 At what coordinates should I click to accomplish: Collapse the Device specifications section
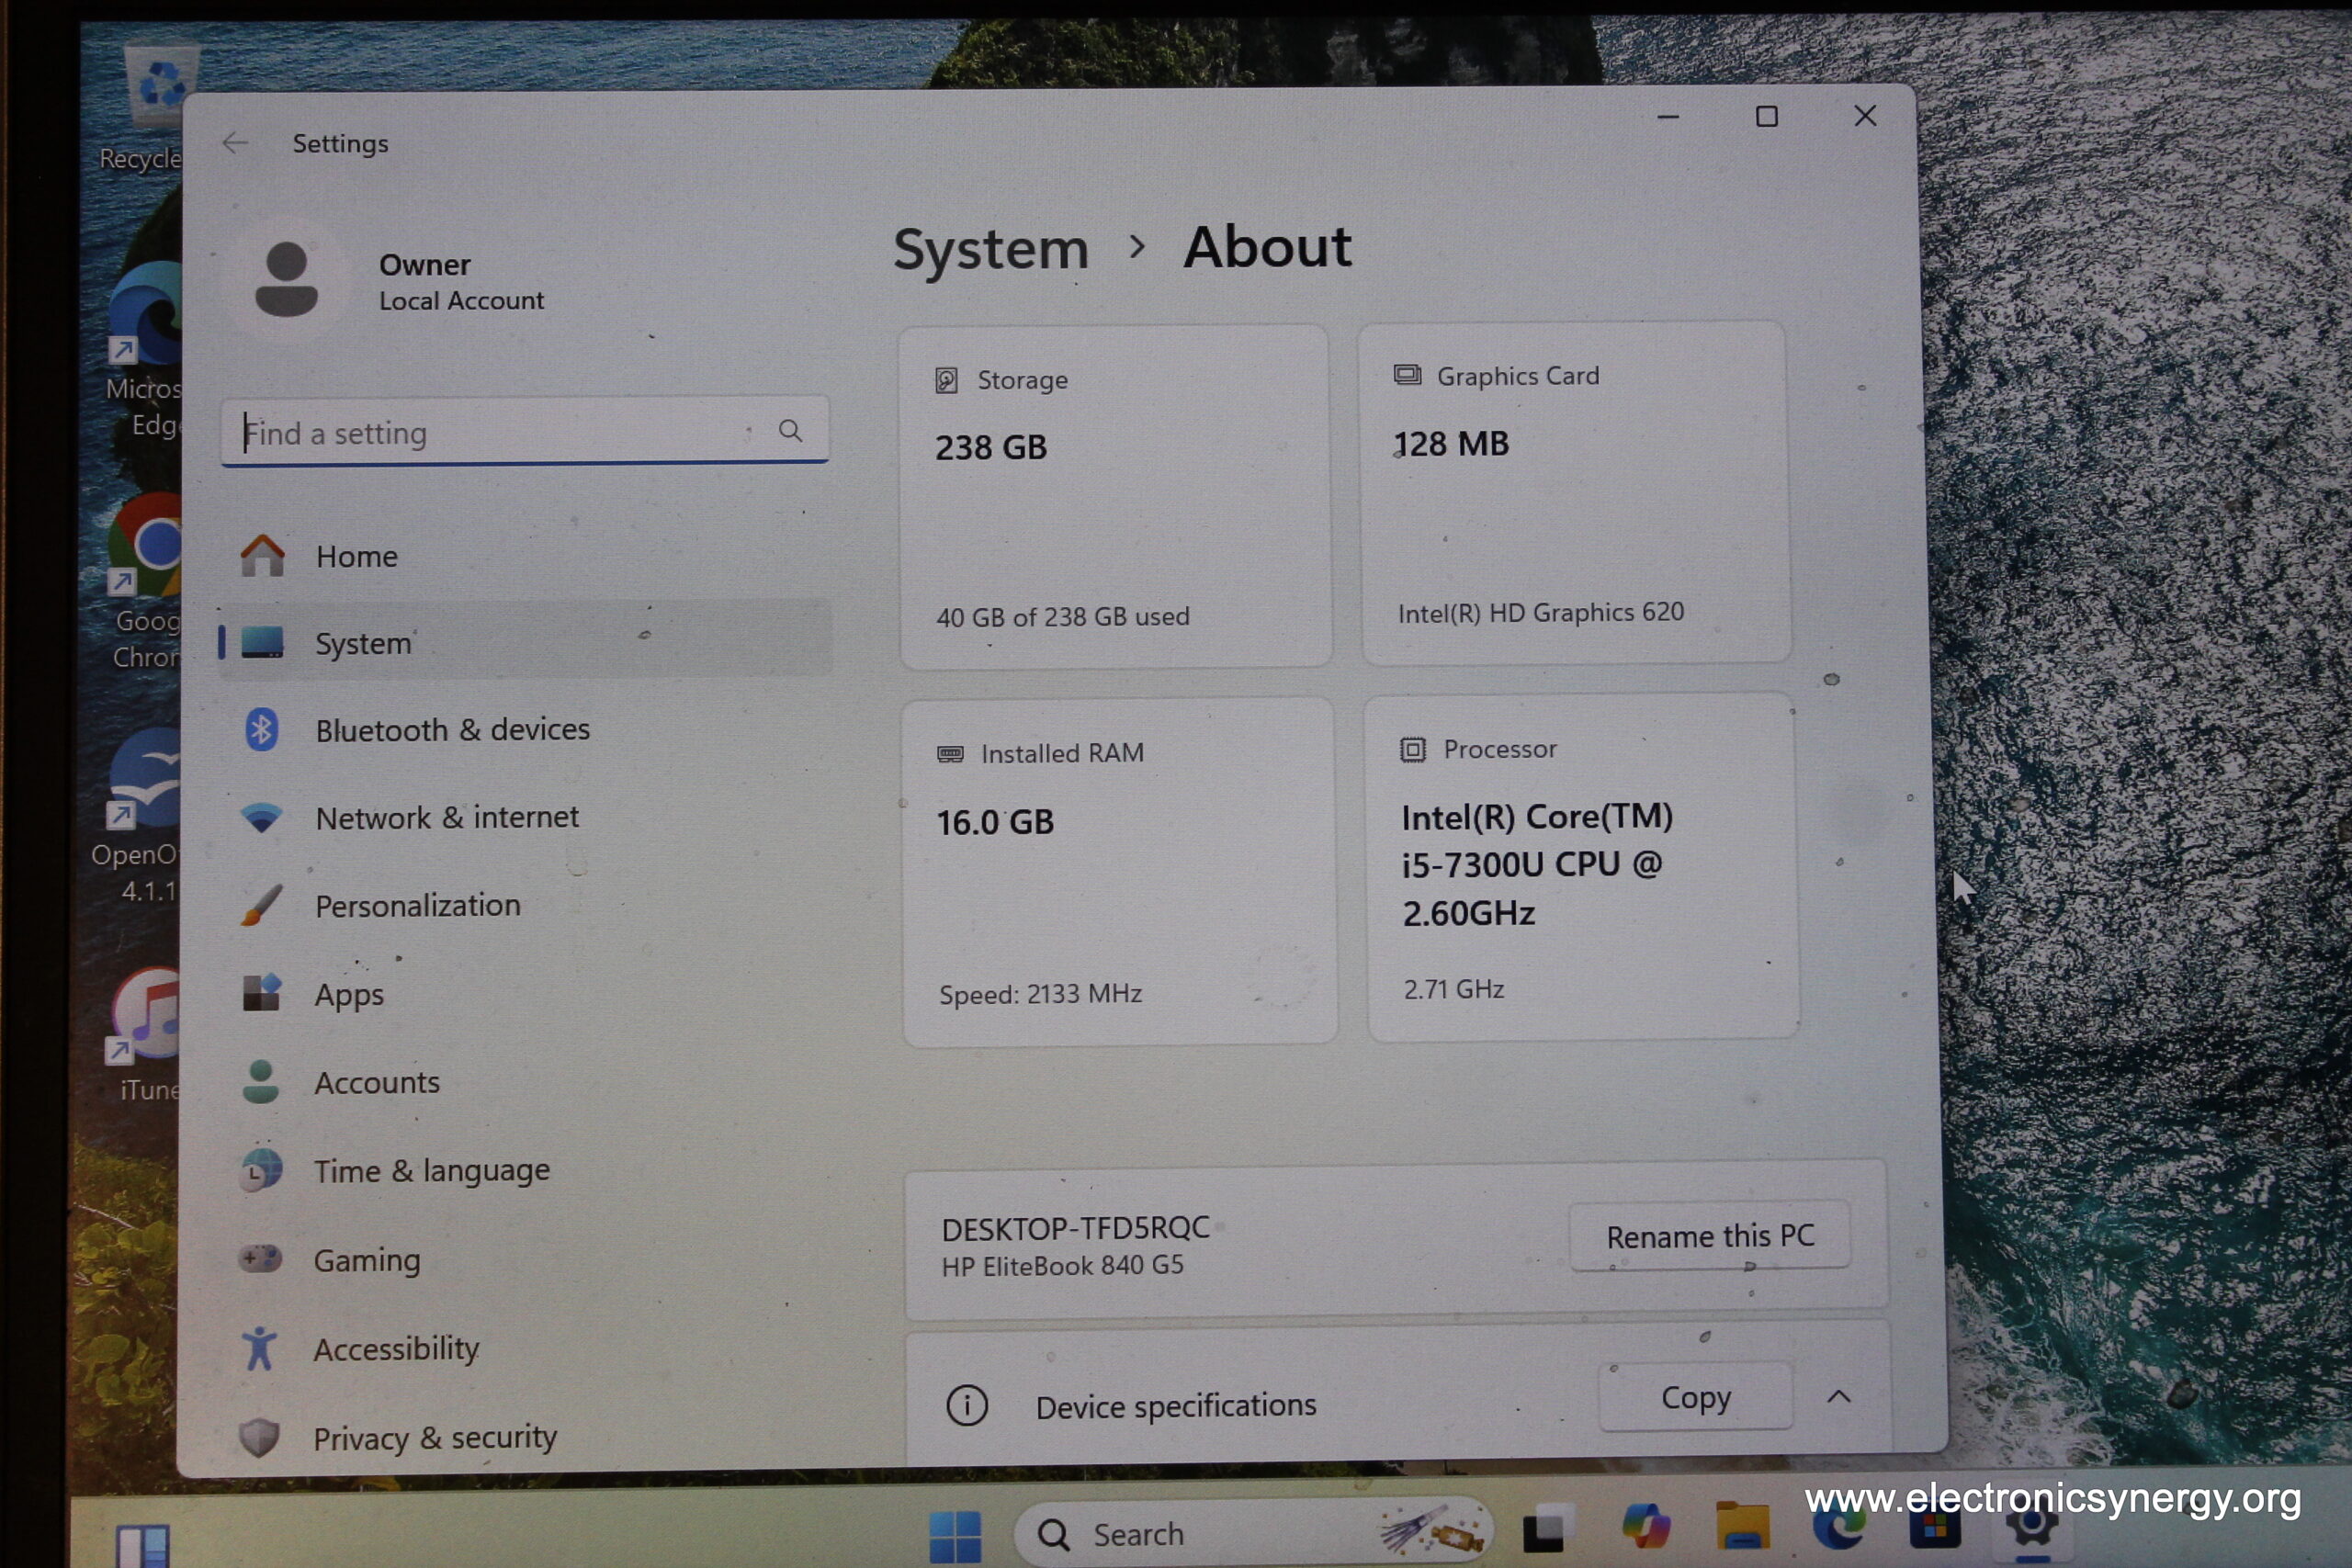pyautogui.click(x=1838, y=1397)
